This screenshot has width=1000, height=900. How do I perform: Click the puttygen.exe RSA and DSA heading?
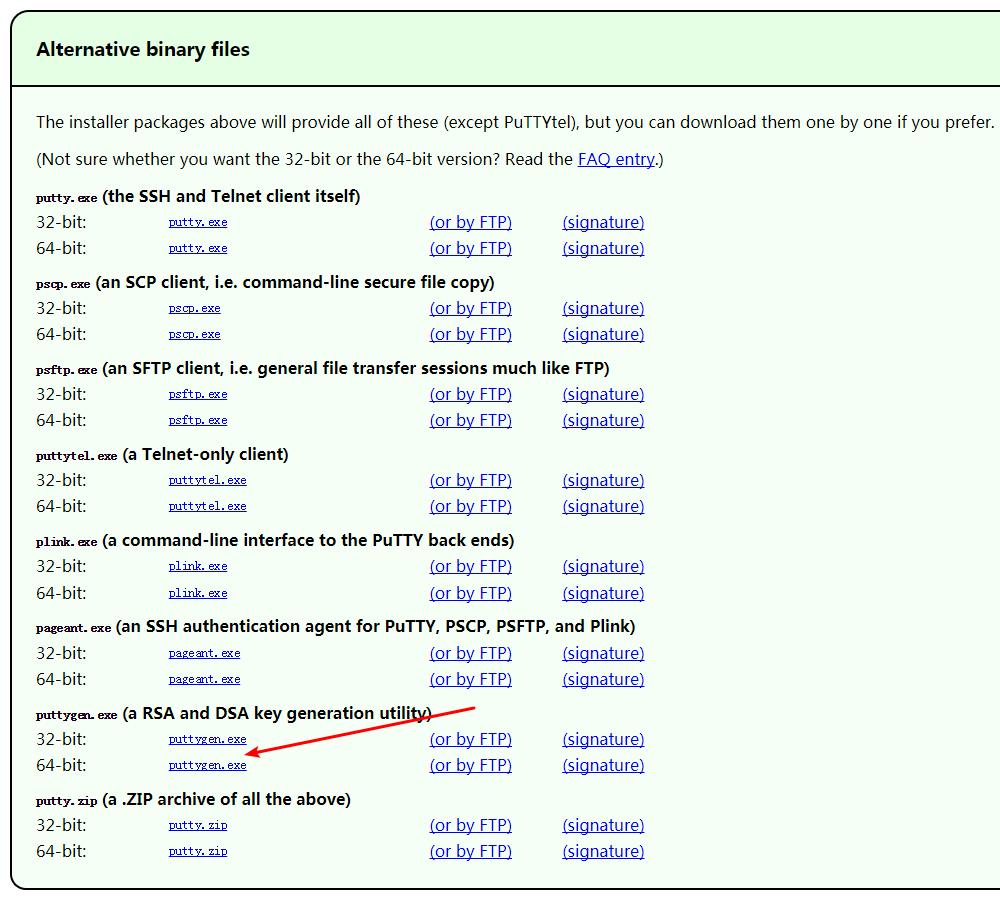[x=233, y=714]
